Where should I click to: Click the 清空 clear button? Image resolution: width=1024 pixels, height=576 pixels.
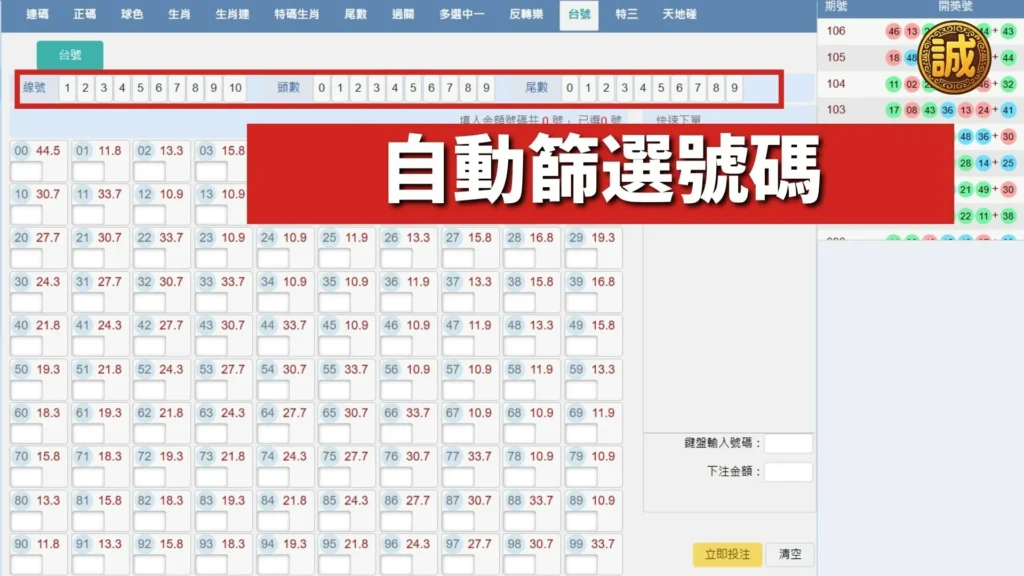[790, 554]
